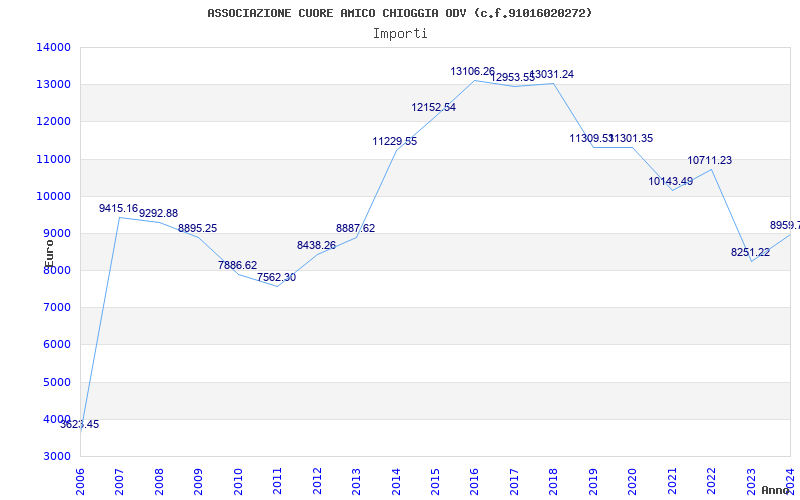Select the data label 13106.26
Viewport: 800px width, 500px height.
472,71
